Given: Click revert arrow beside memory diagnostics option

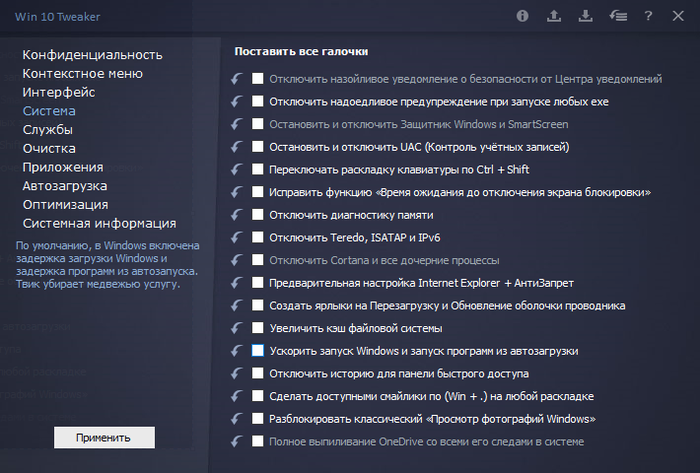Looking at the screenshot, I should (236, 215).
